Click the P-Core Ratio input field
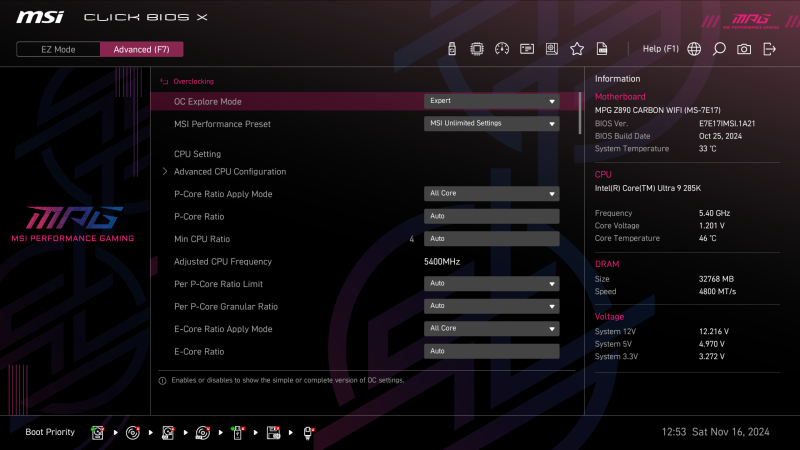 [491, 216]
